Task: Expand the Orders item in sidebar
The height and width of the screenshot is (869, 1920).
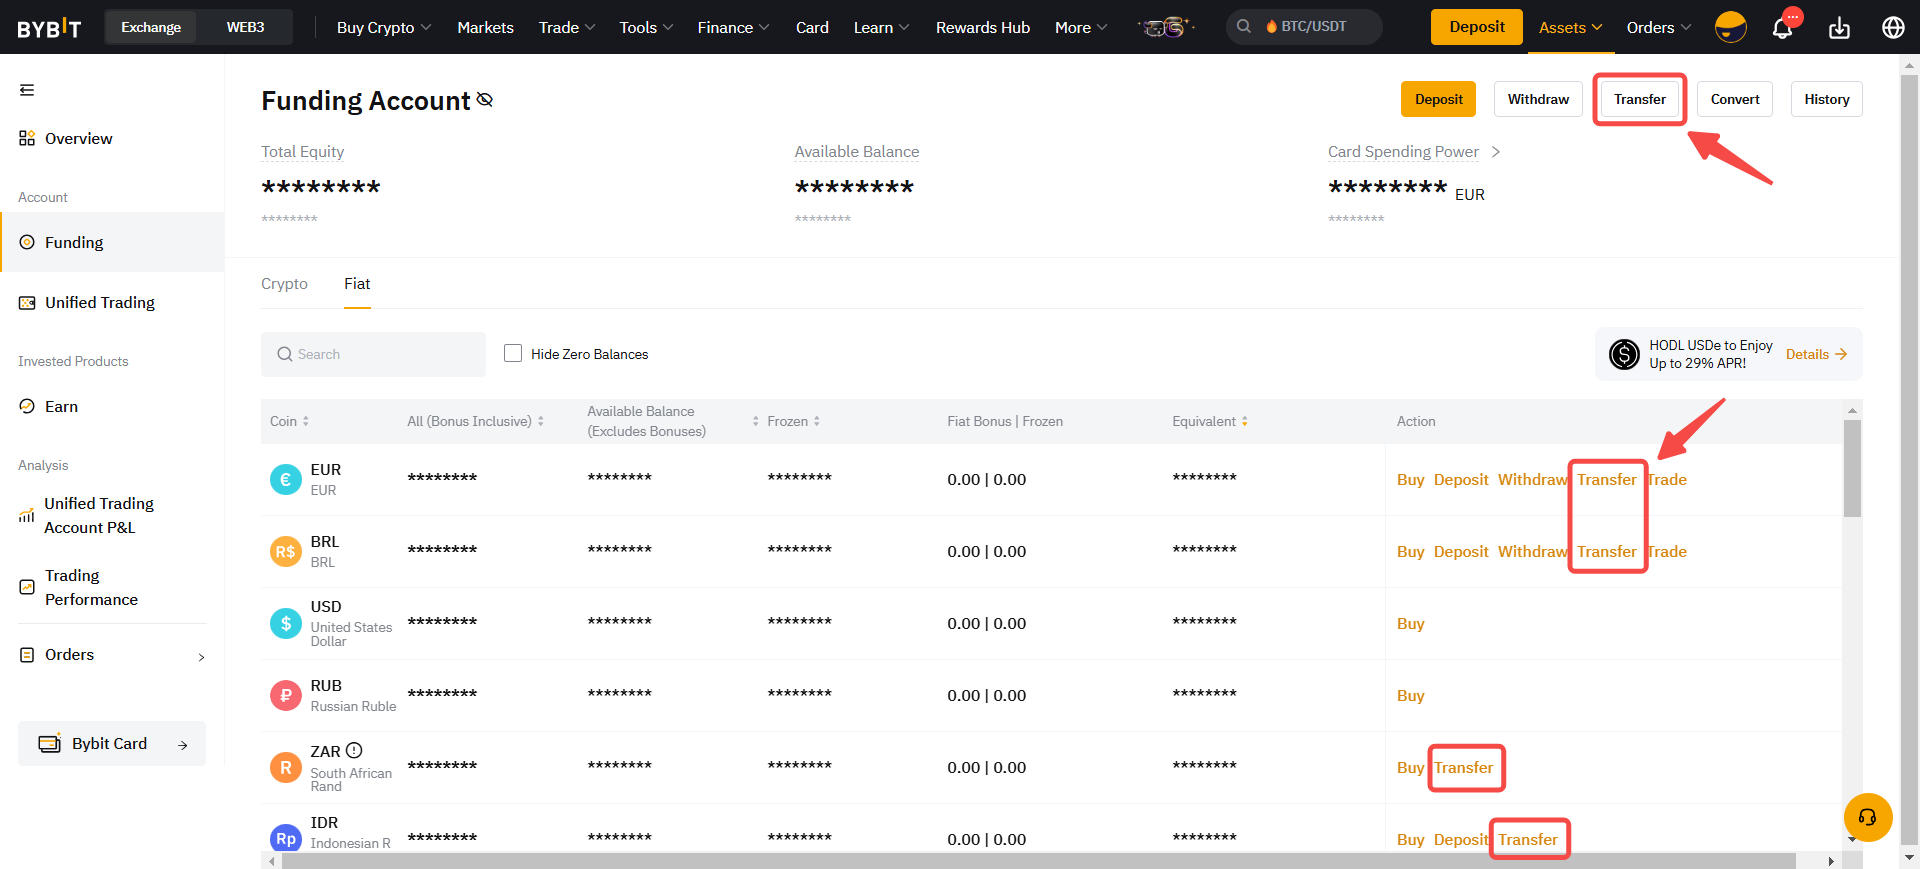Action: coord(112,655)
